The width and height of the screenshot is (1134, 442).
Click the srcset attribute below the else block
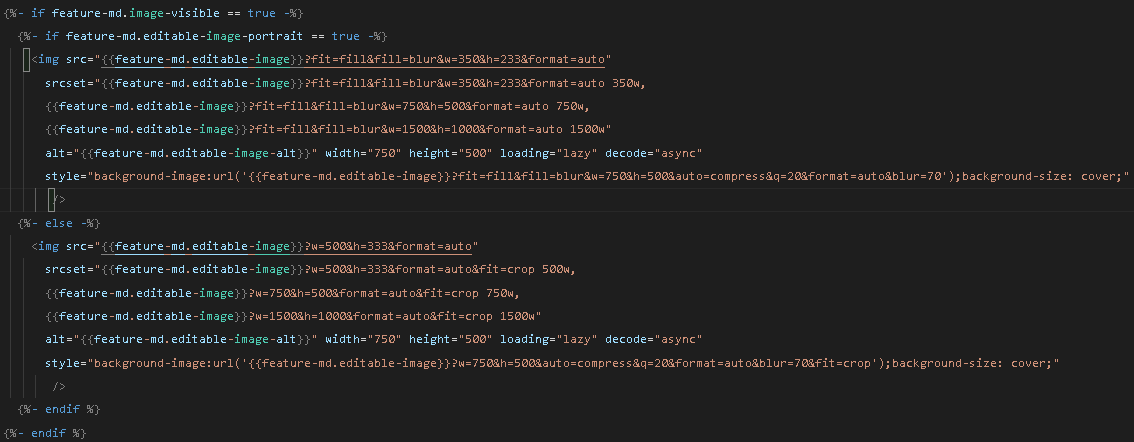[66, 269]
